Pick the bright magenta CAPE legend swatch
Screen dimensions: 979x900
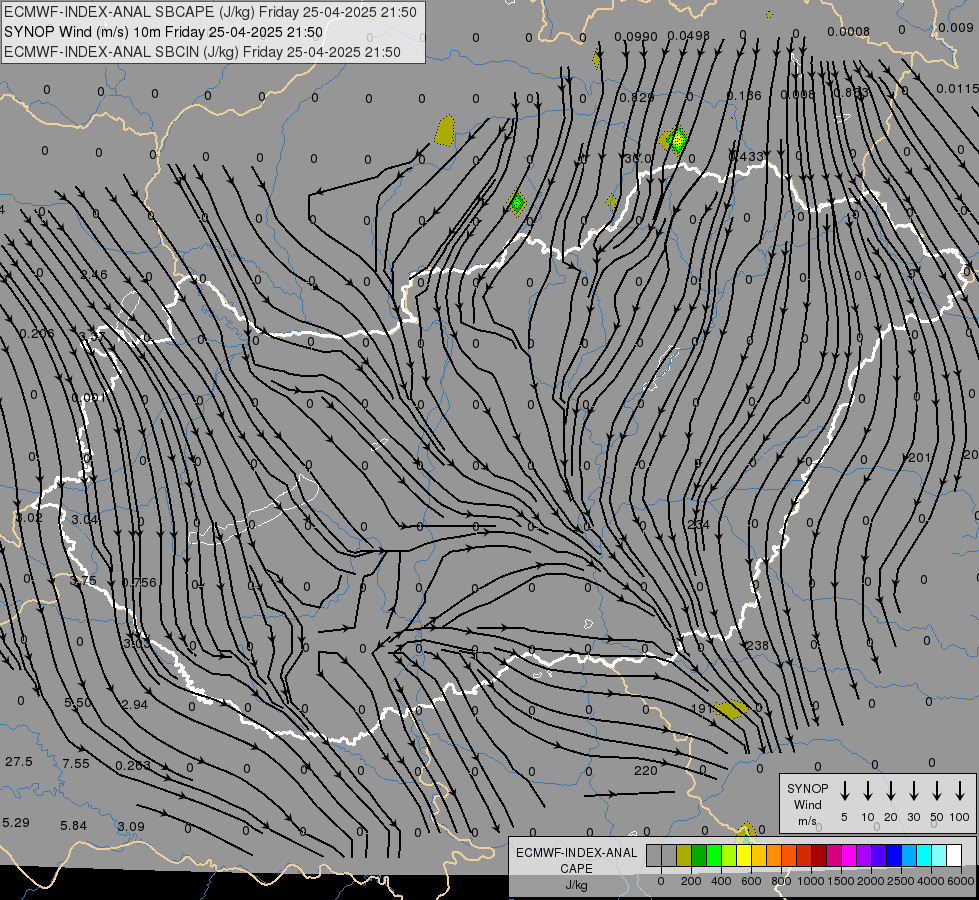(x=849, y=856)
